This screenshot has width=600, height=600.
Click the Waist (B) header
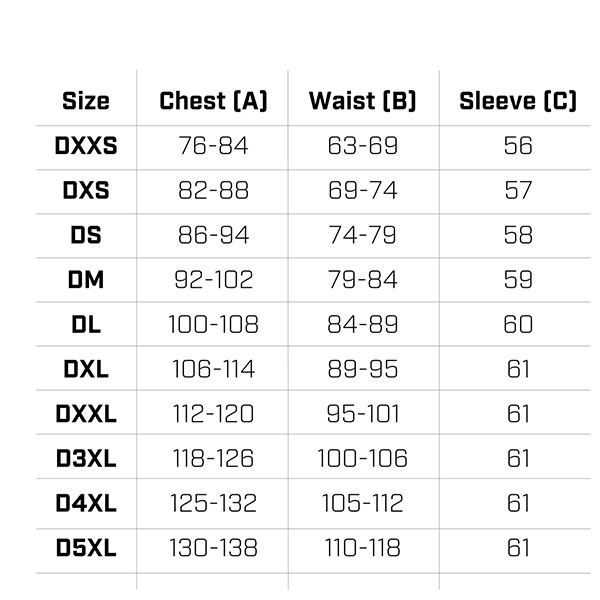coord(362,101)
